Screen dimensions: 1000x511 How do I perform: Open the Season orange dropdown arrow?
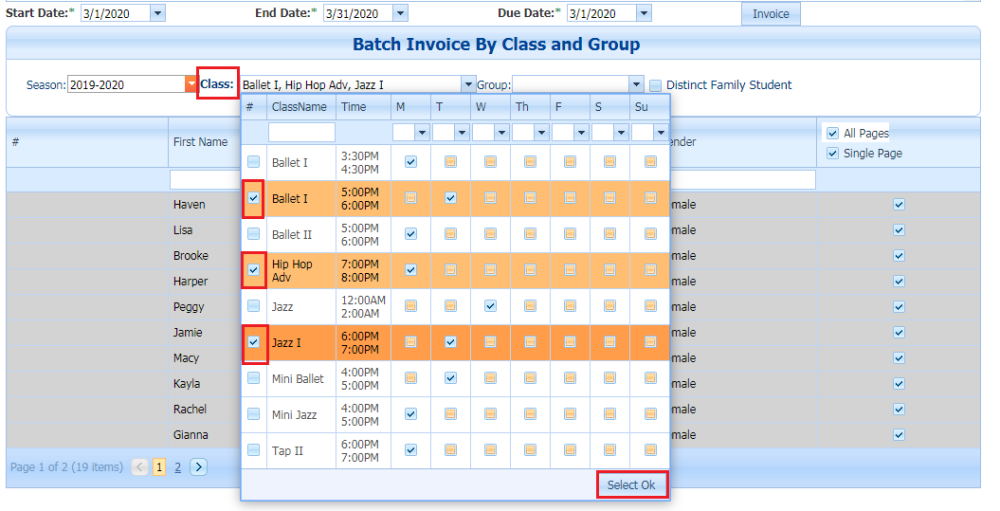point(191,84)
